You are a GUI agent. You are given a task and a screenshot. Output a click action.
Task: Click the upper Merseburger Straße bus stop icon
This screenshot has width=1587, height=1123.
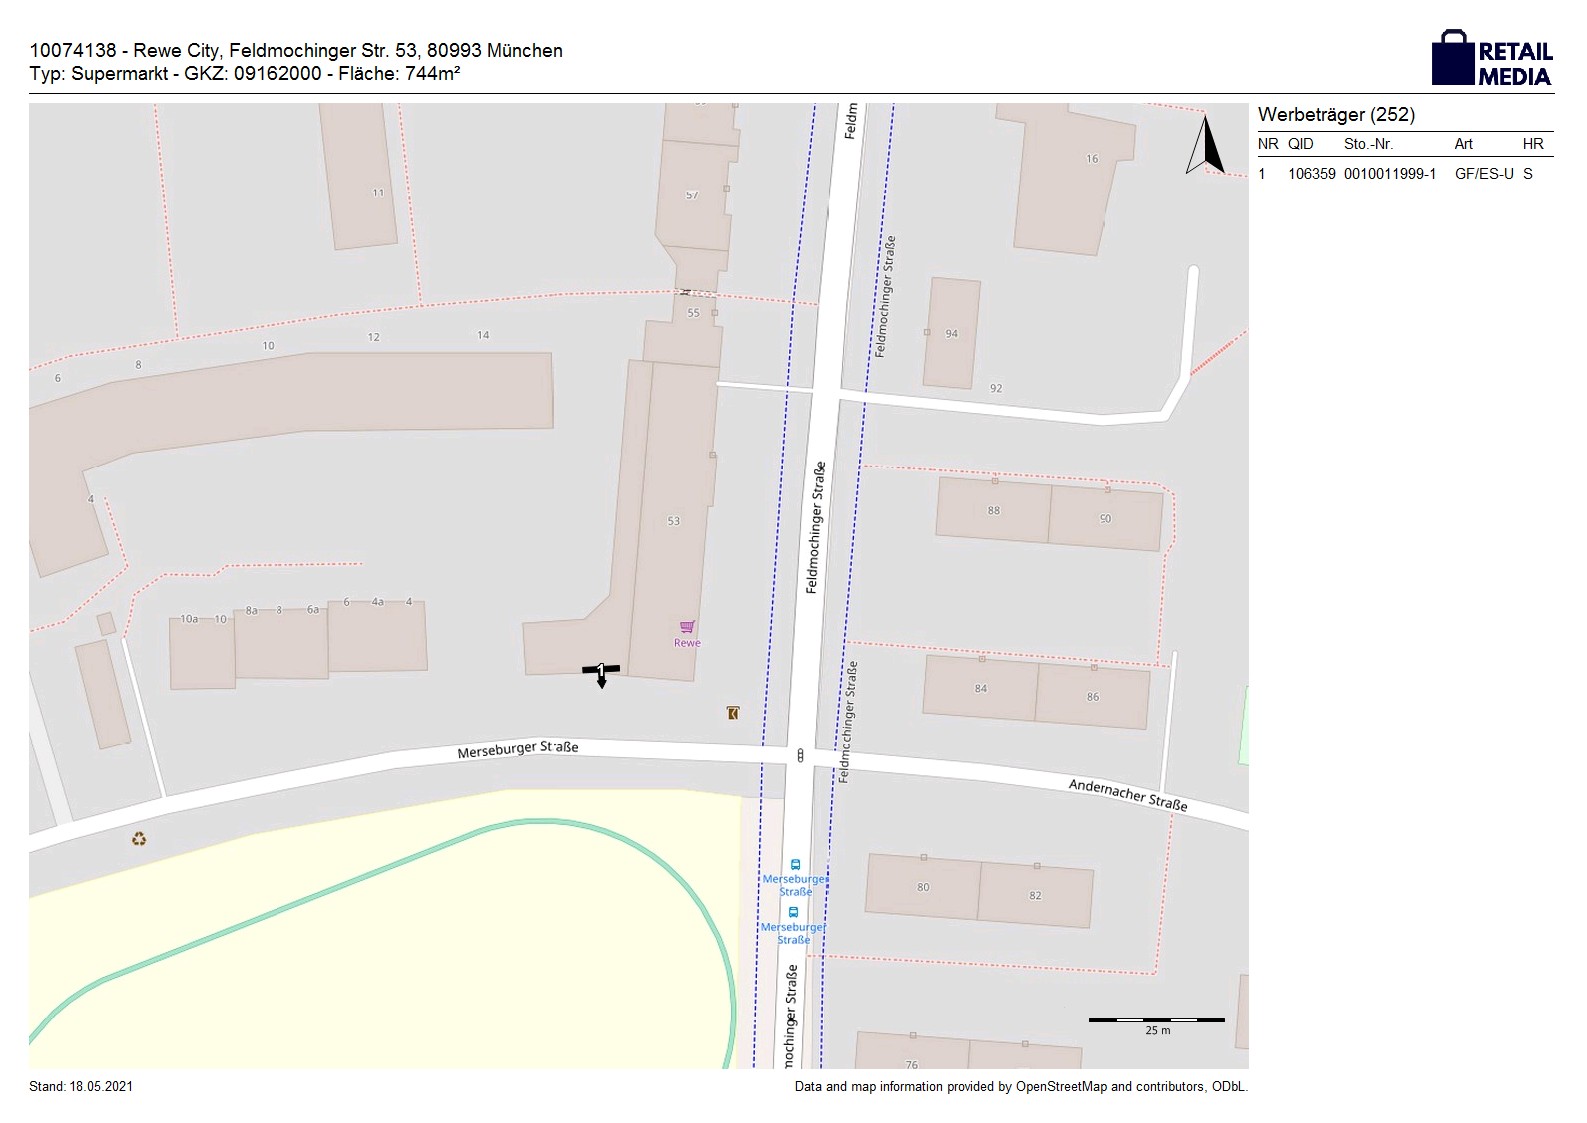coord(795,865)
